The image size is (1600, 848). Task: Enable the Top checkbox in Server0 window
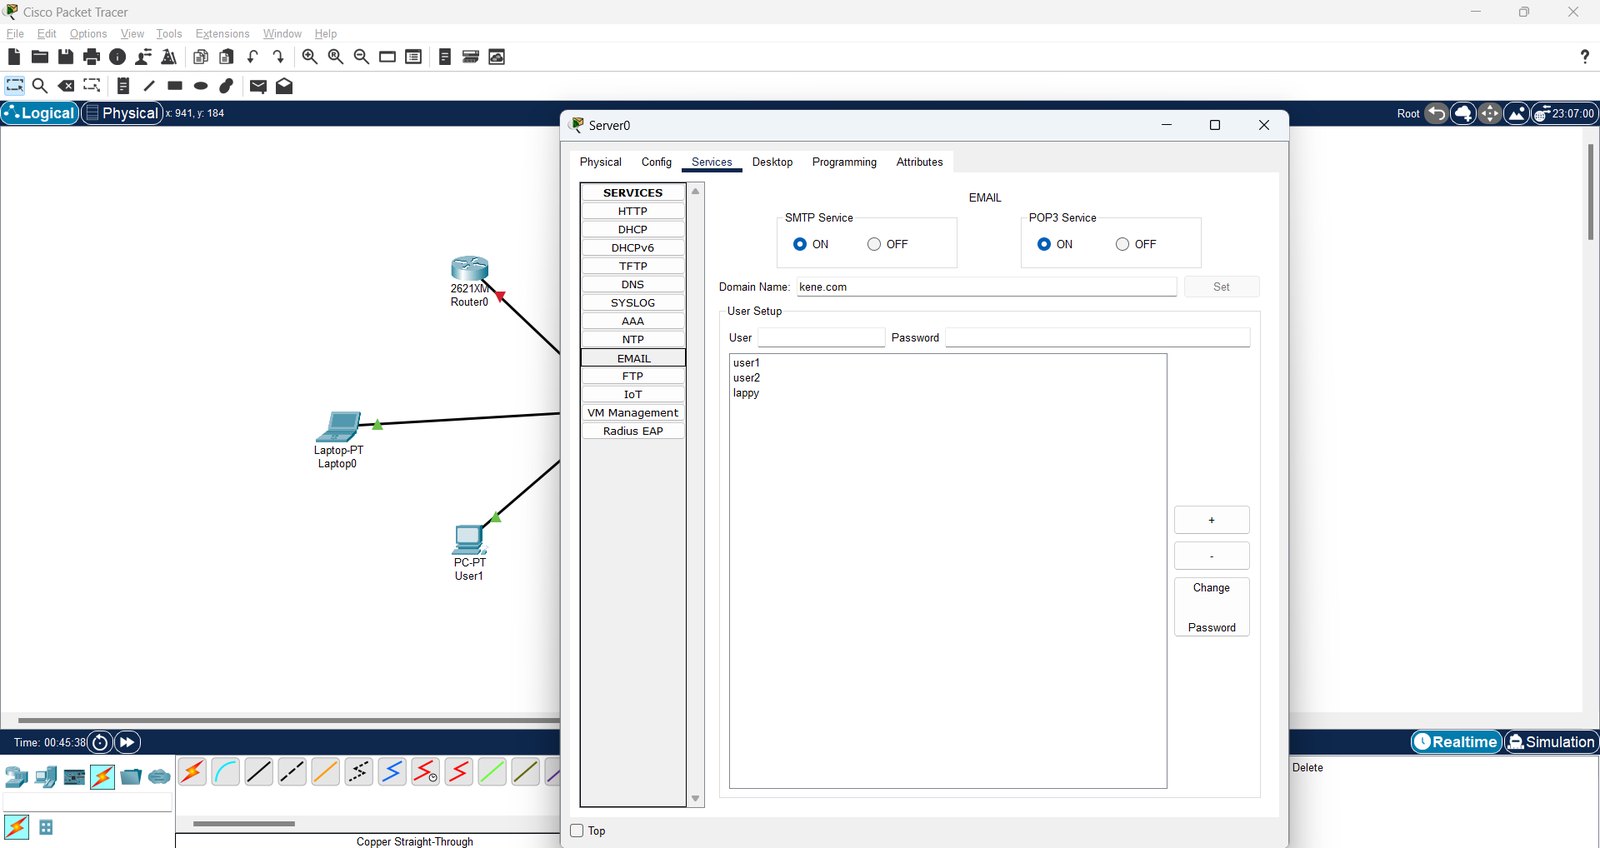(x=577, y=831)
